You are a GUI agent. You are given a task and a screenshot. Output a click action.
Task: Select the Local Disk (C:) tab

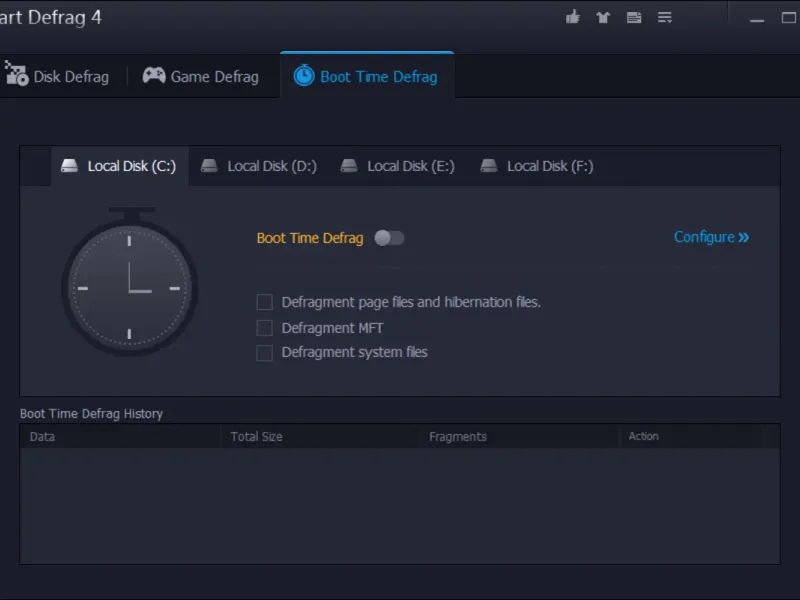point(119,166)
